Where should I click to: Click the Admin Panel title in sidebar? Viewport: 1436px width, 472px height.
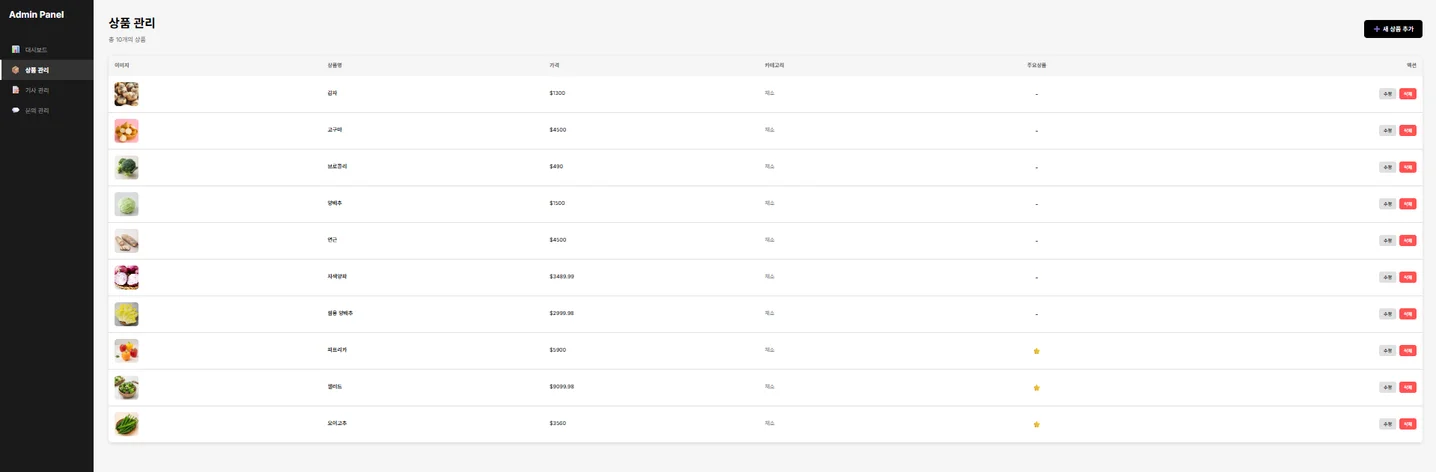click(36, 14)
